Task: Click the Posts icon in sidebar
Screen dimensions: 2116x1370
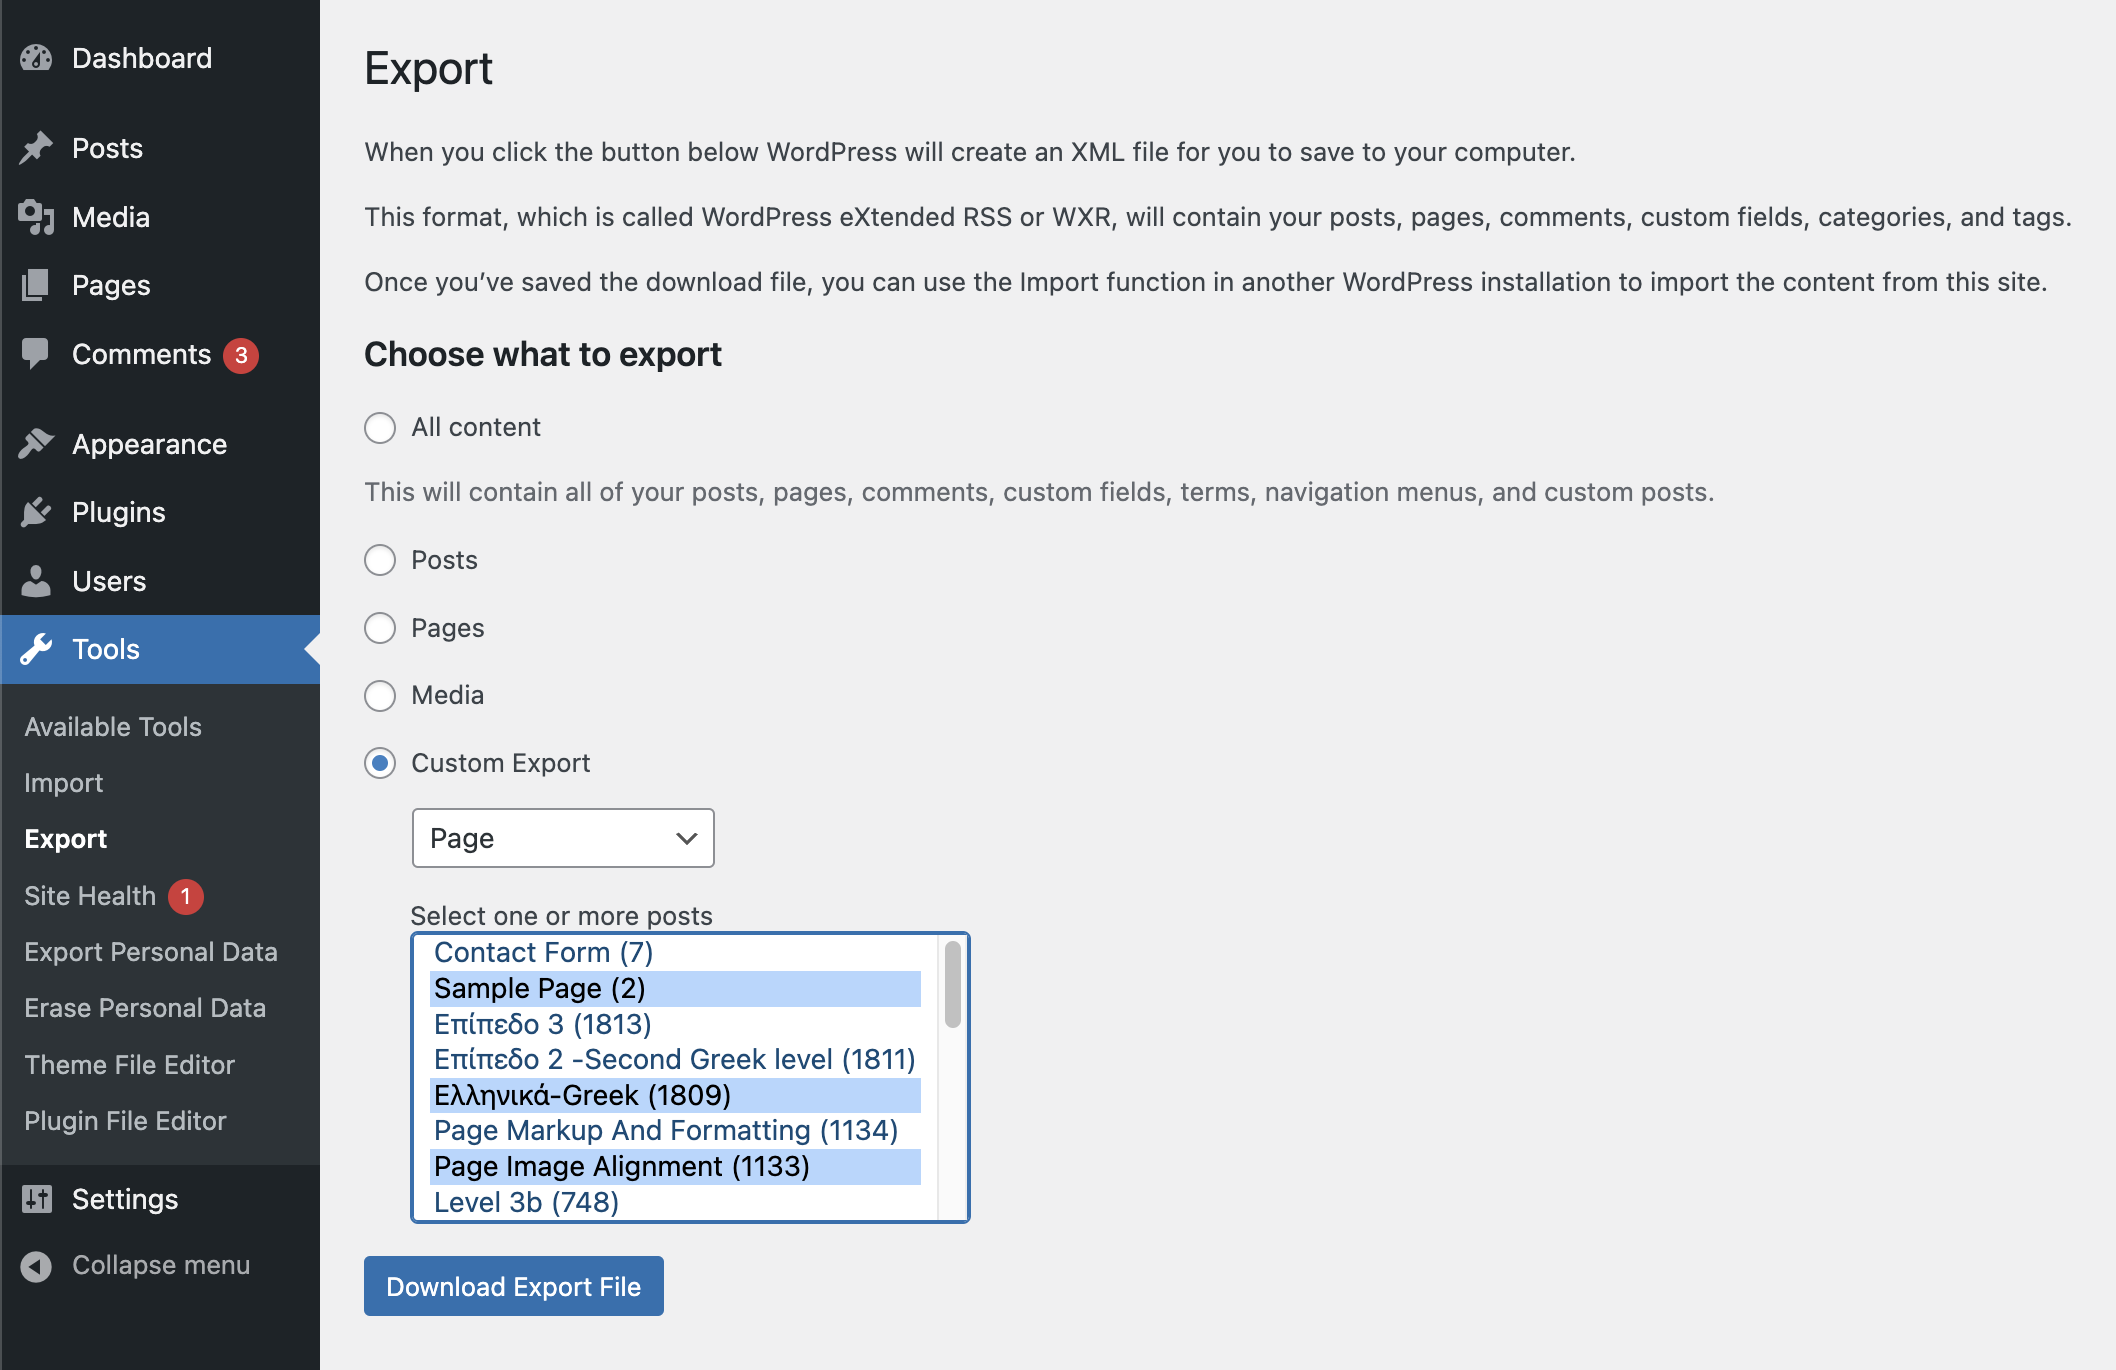Action: [x=39, y=148]
